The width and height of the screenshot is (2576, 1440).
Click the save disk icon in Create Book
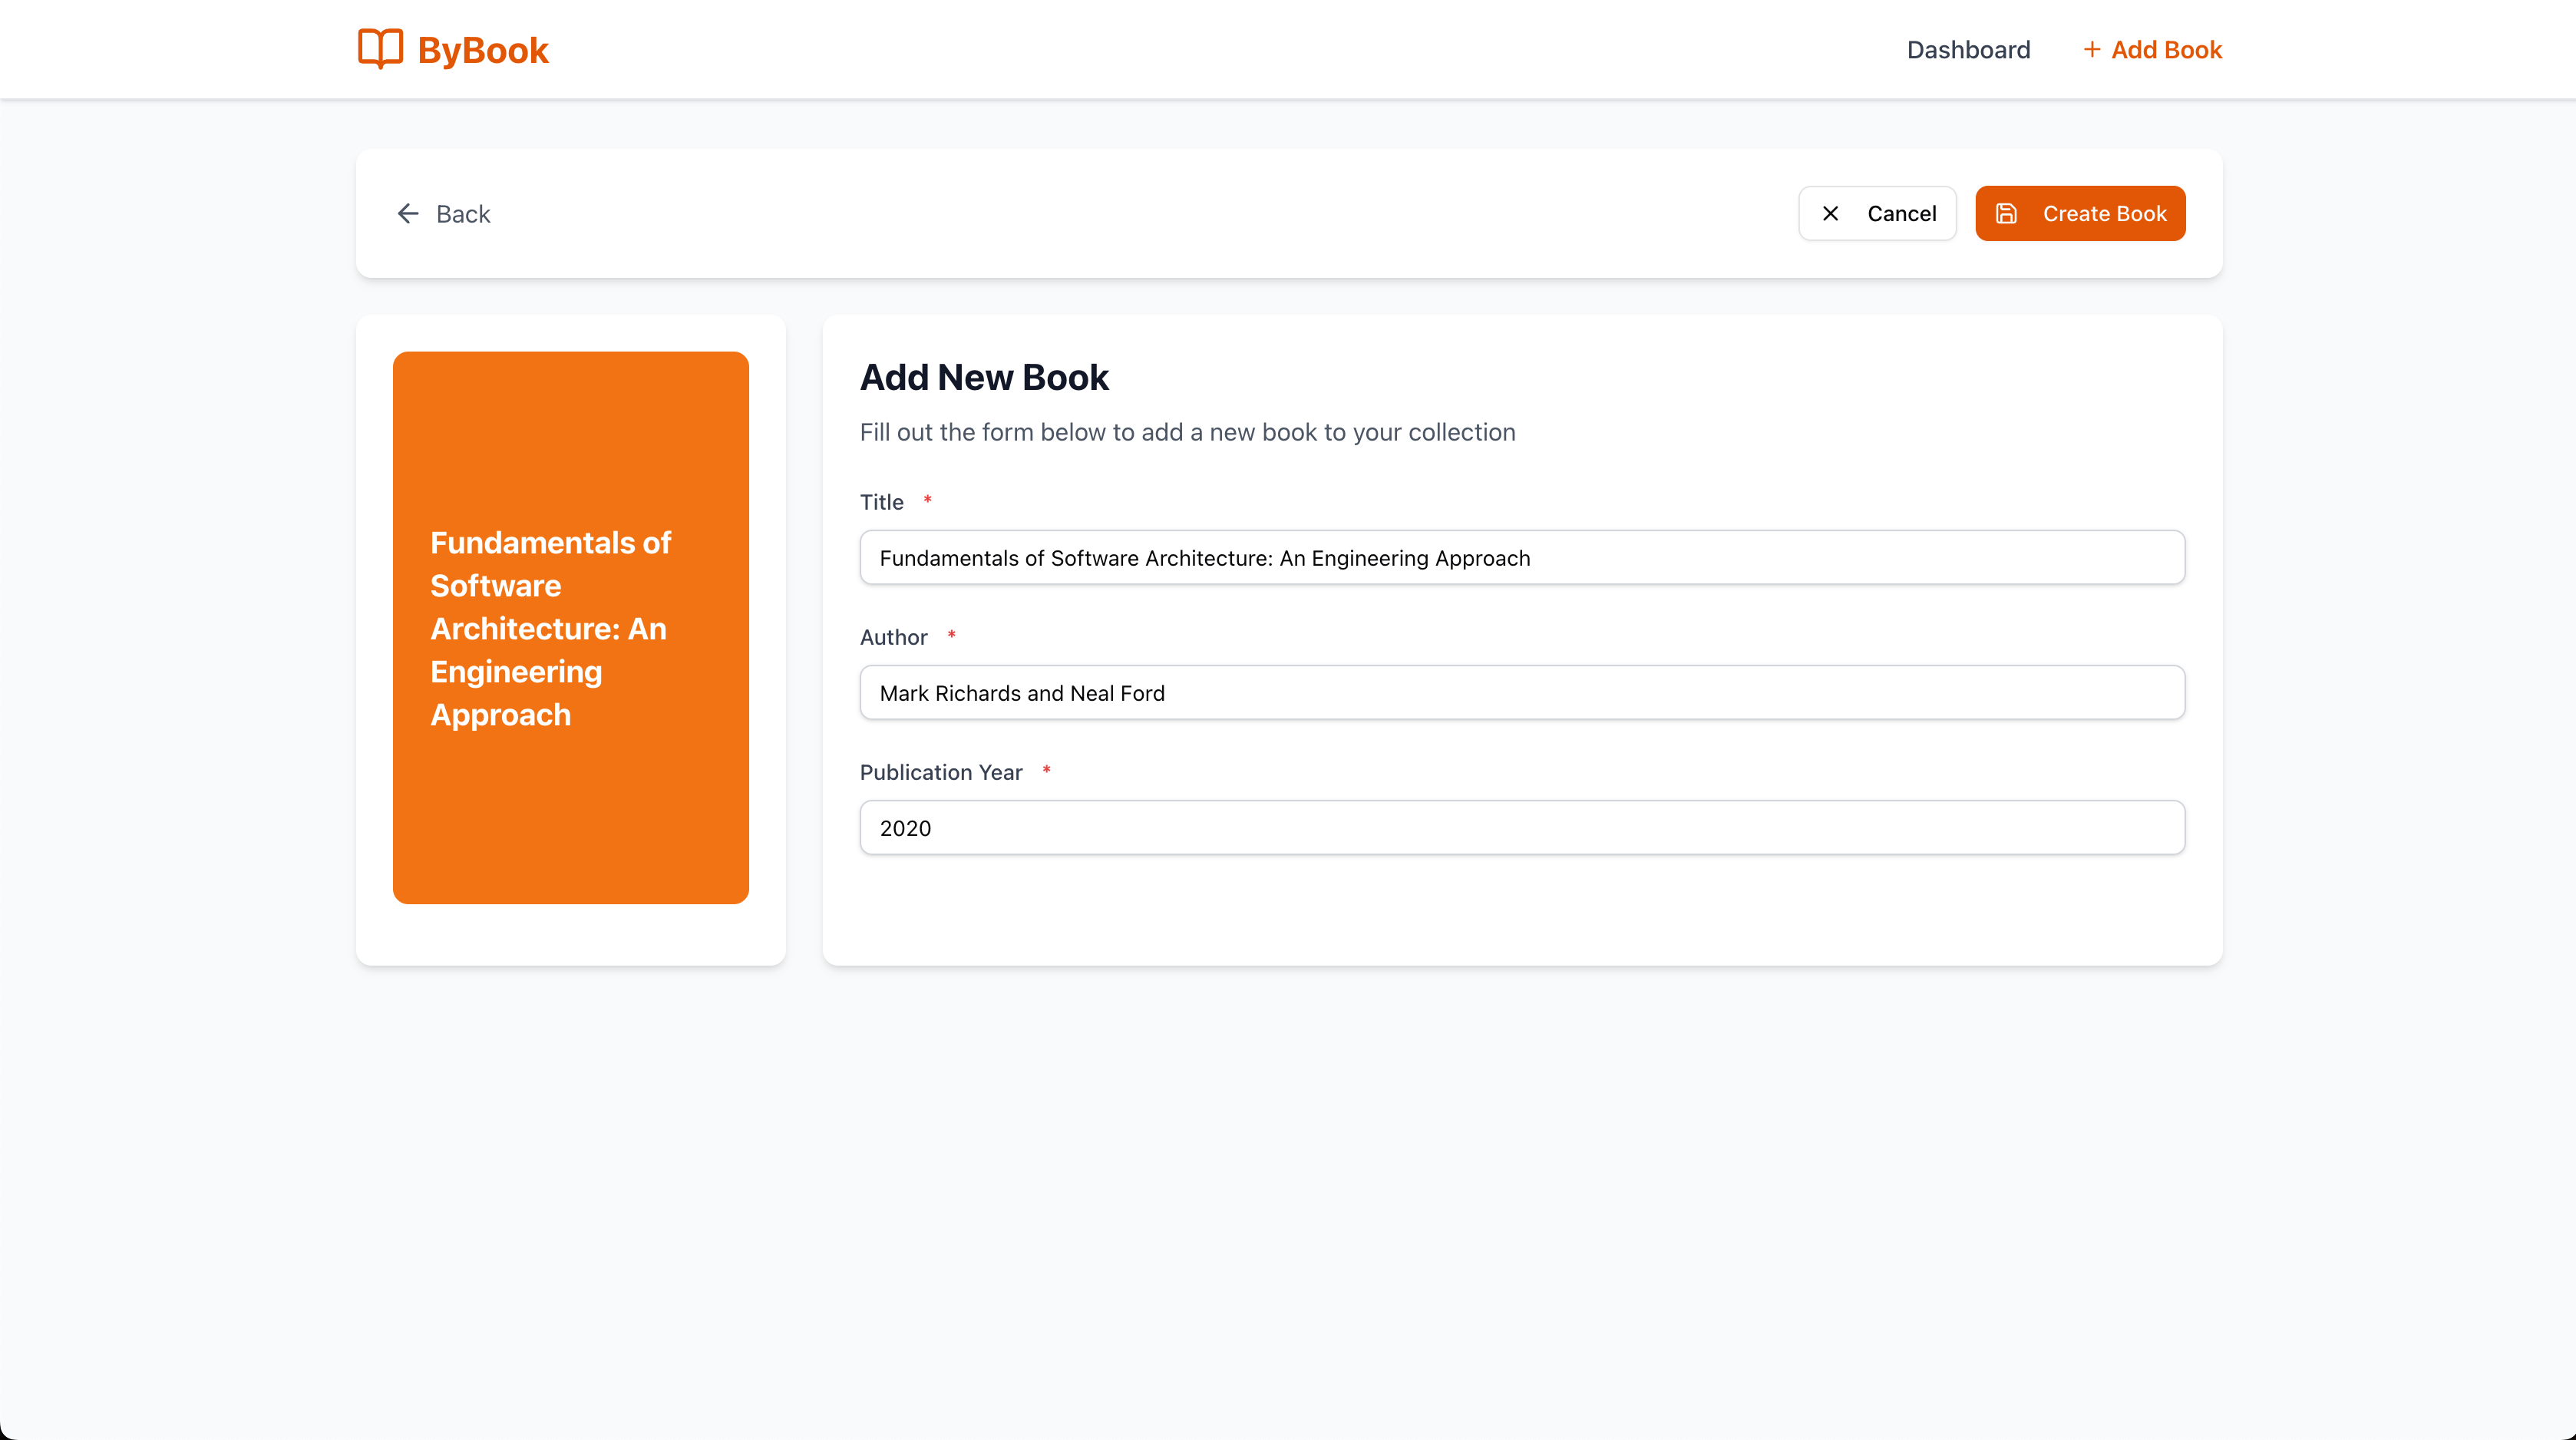[2006, 213]
